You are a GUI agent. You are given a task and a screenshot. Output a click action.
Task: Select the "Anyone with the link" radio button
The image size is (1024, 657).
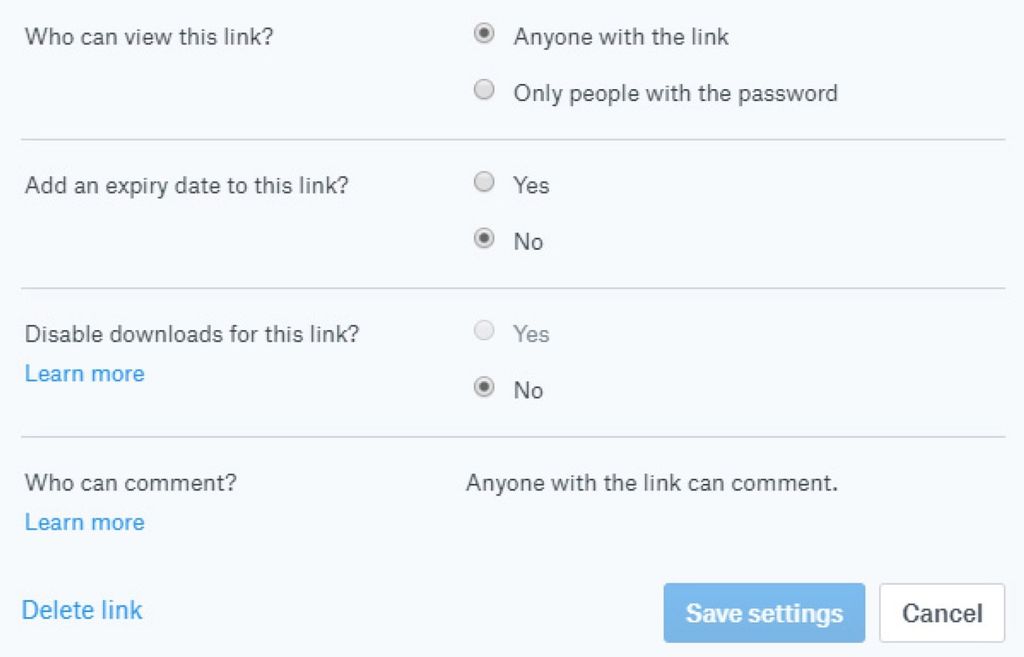point(484,34)
